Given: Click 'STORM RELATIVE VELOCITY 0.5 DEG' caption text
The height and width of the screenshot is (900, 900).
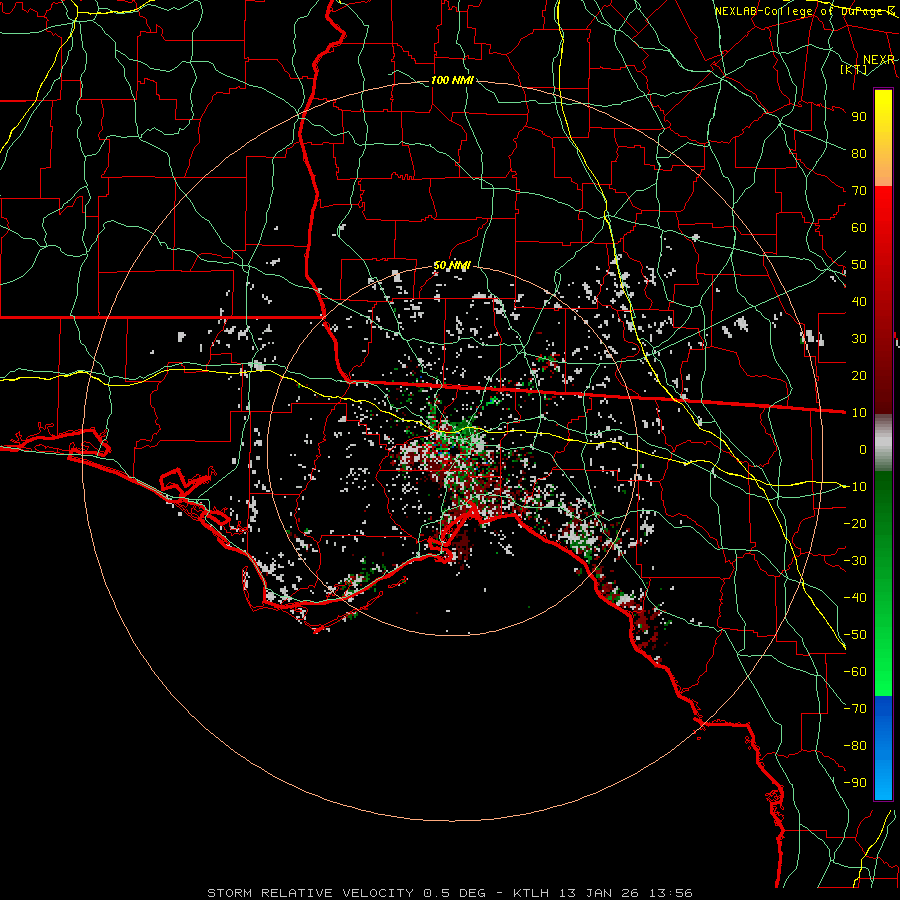Looking at the screenshot, I should pyautogui.click(x=346, y=893).
